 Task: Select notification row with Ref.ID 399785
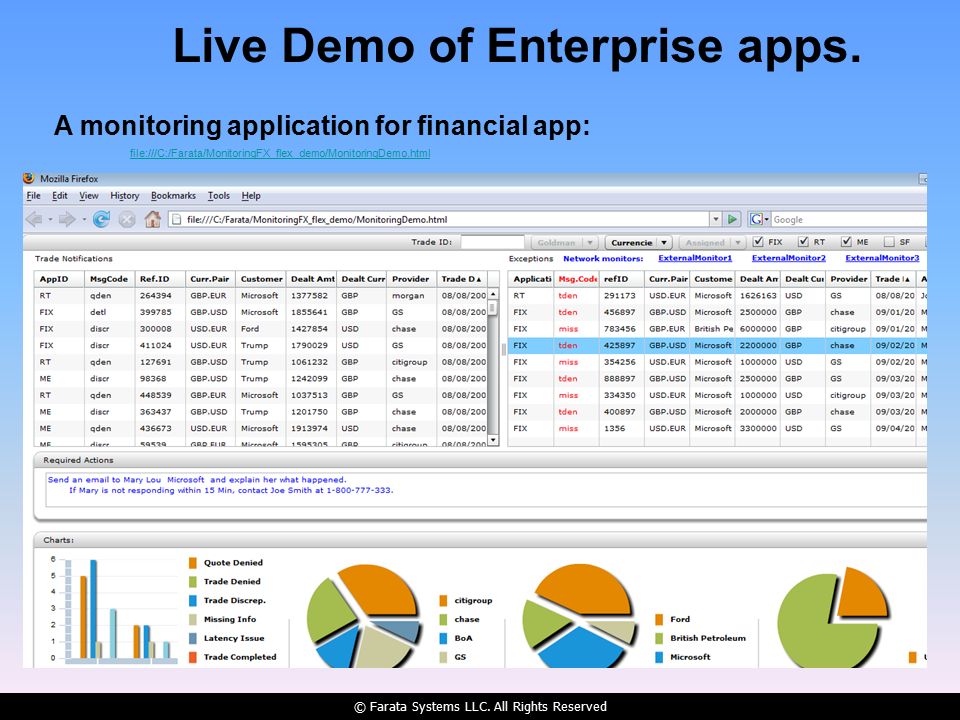tap(260, 312)
